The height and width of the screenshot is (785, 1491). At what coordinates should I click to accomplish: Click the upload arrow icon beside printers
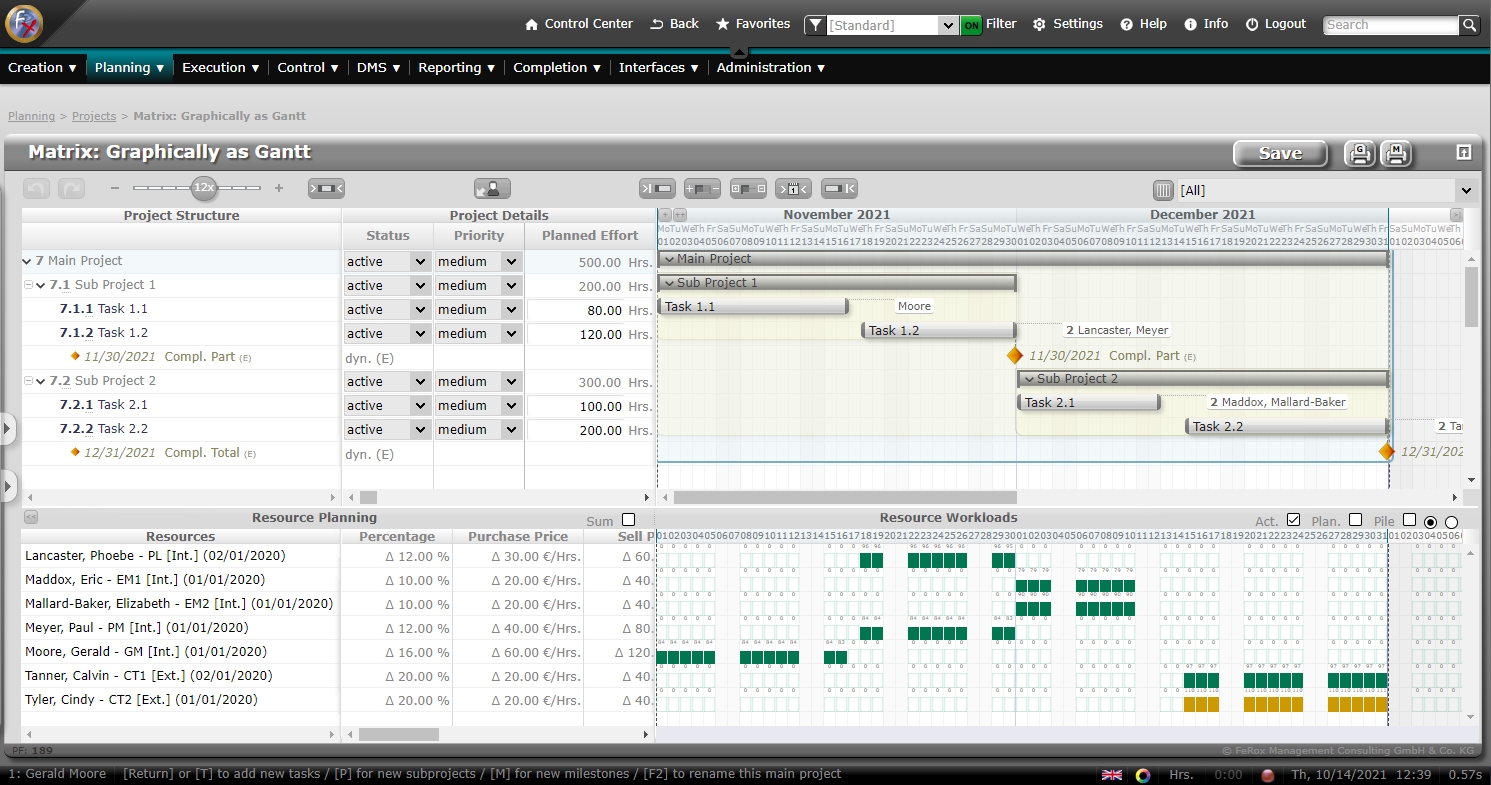(1463, 152)
